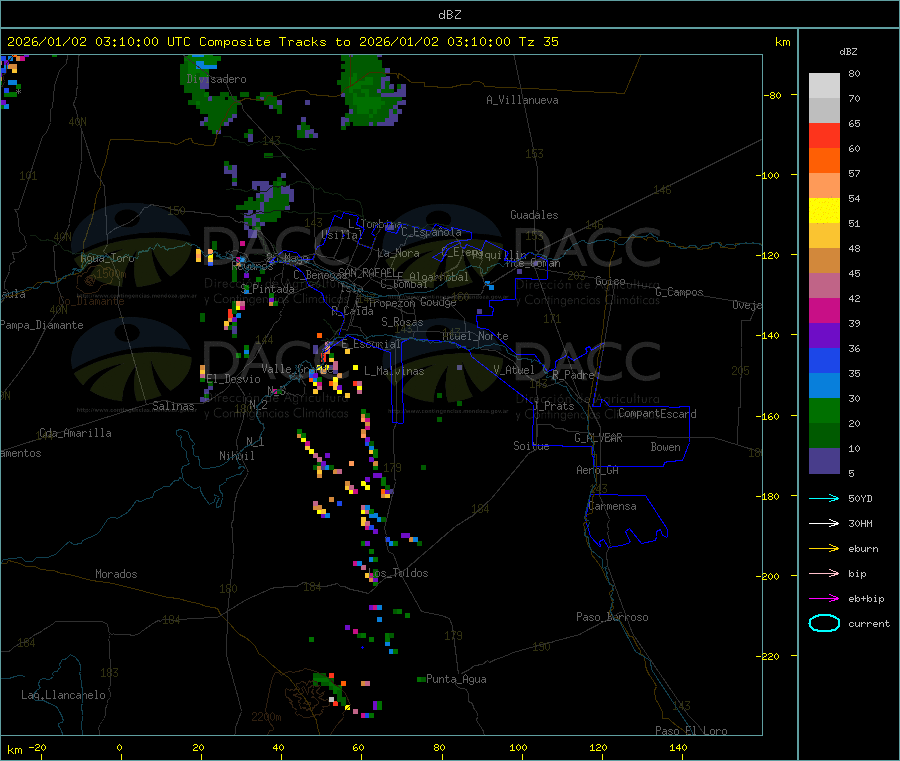The image size is (900, 761).
Task: Click the 57 dBZ light orange swatch
Action: (824, 185)
